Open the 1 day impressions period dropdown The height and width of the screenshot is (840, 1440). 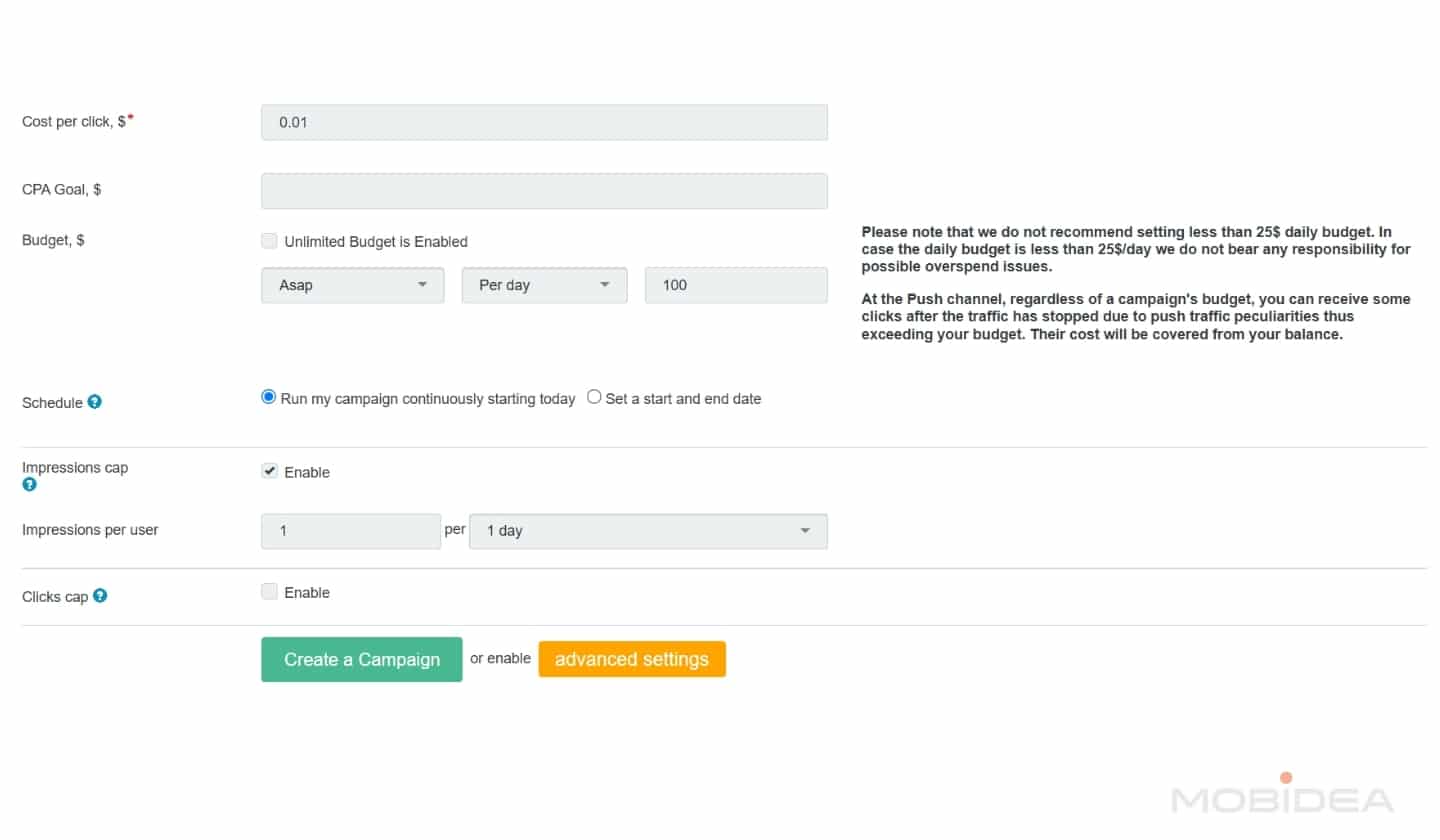click(647, 531)
